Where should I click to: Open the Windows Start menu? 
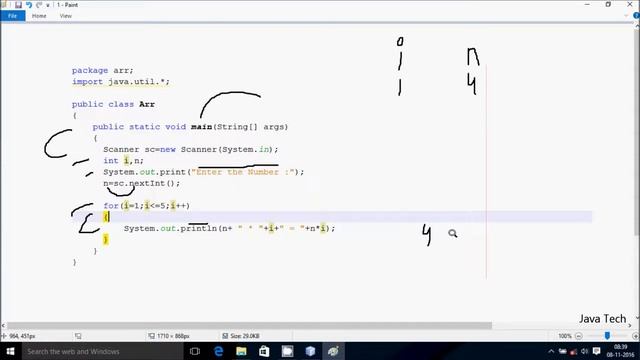pyautogui.click(x=11, y=351)
